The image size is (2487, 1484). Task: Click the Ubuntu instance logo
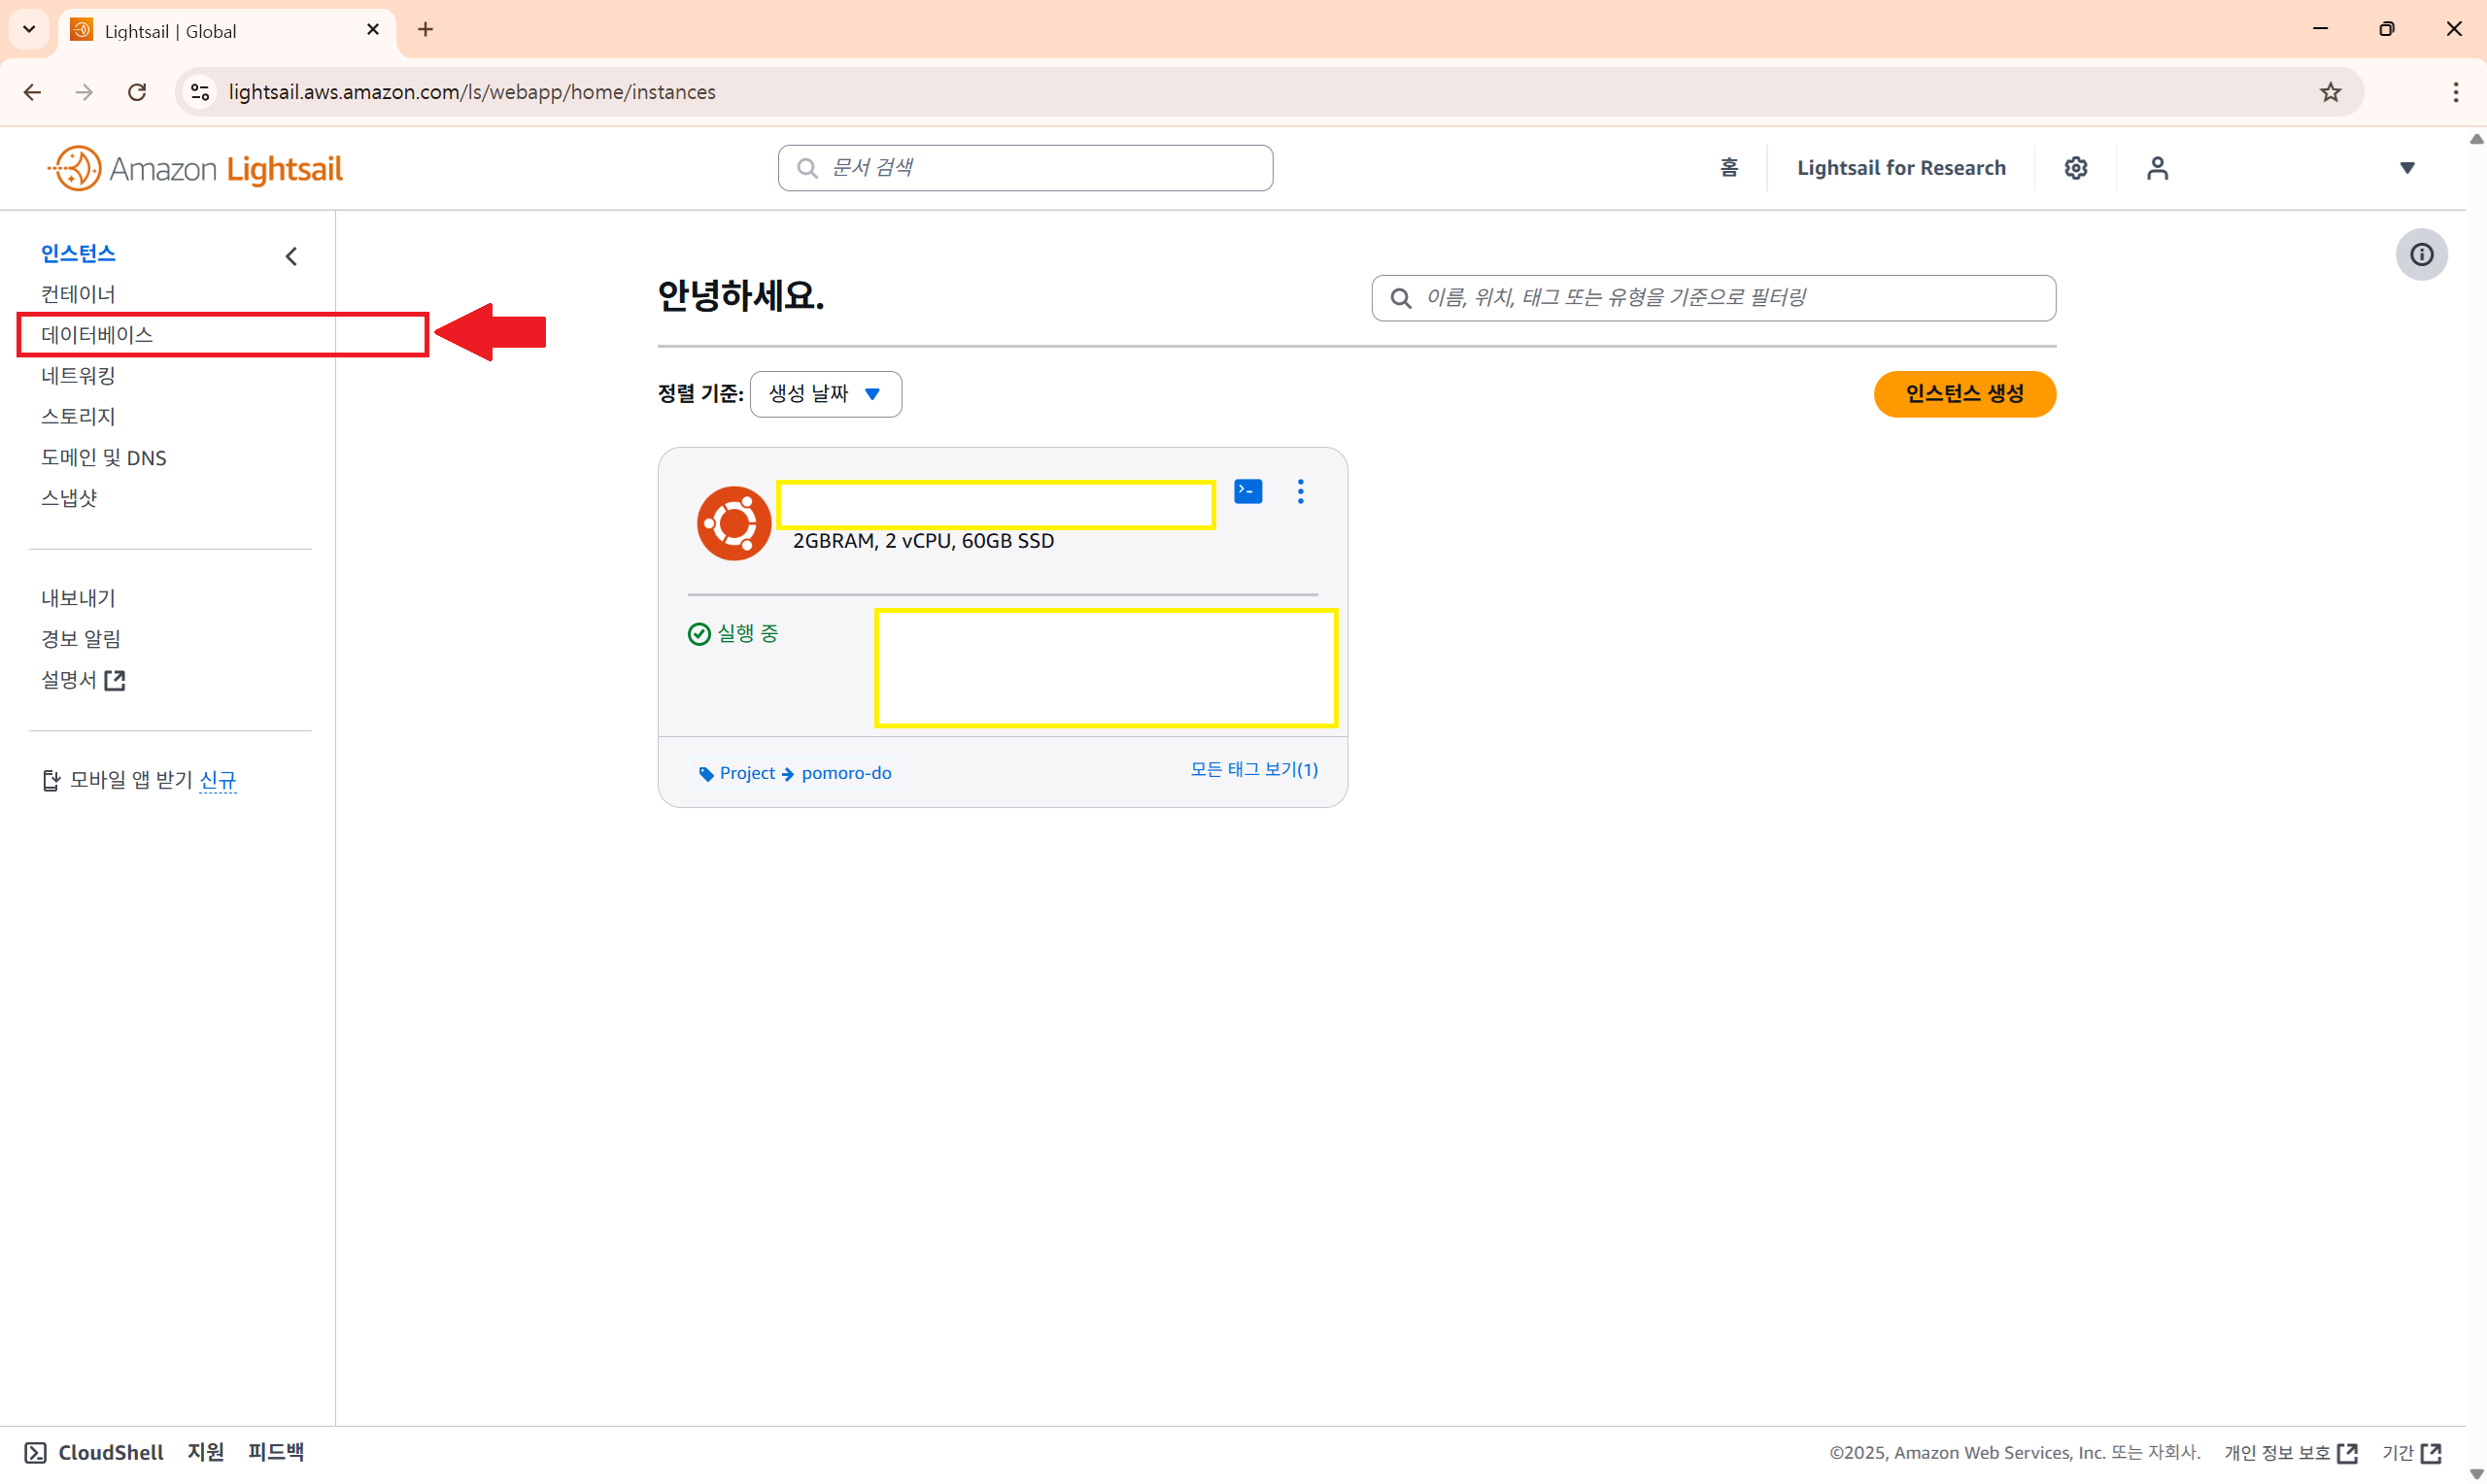coord(733,523)
